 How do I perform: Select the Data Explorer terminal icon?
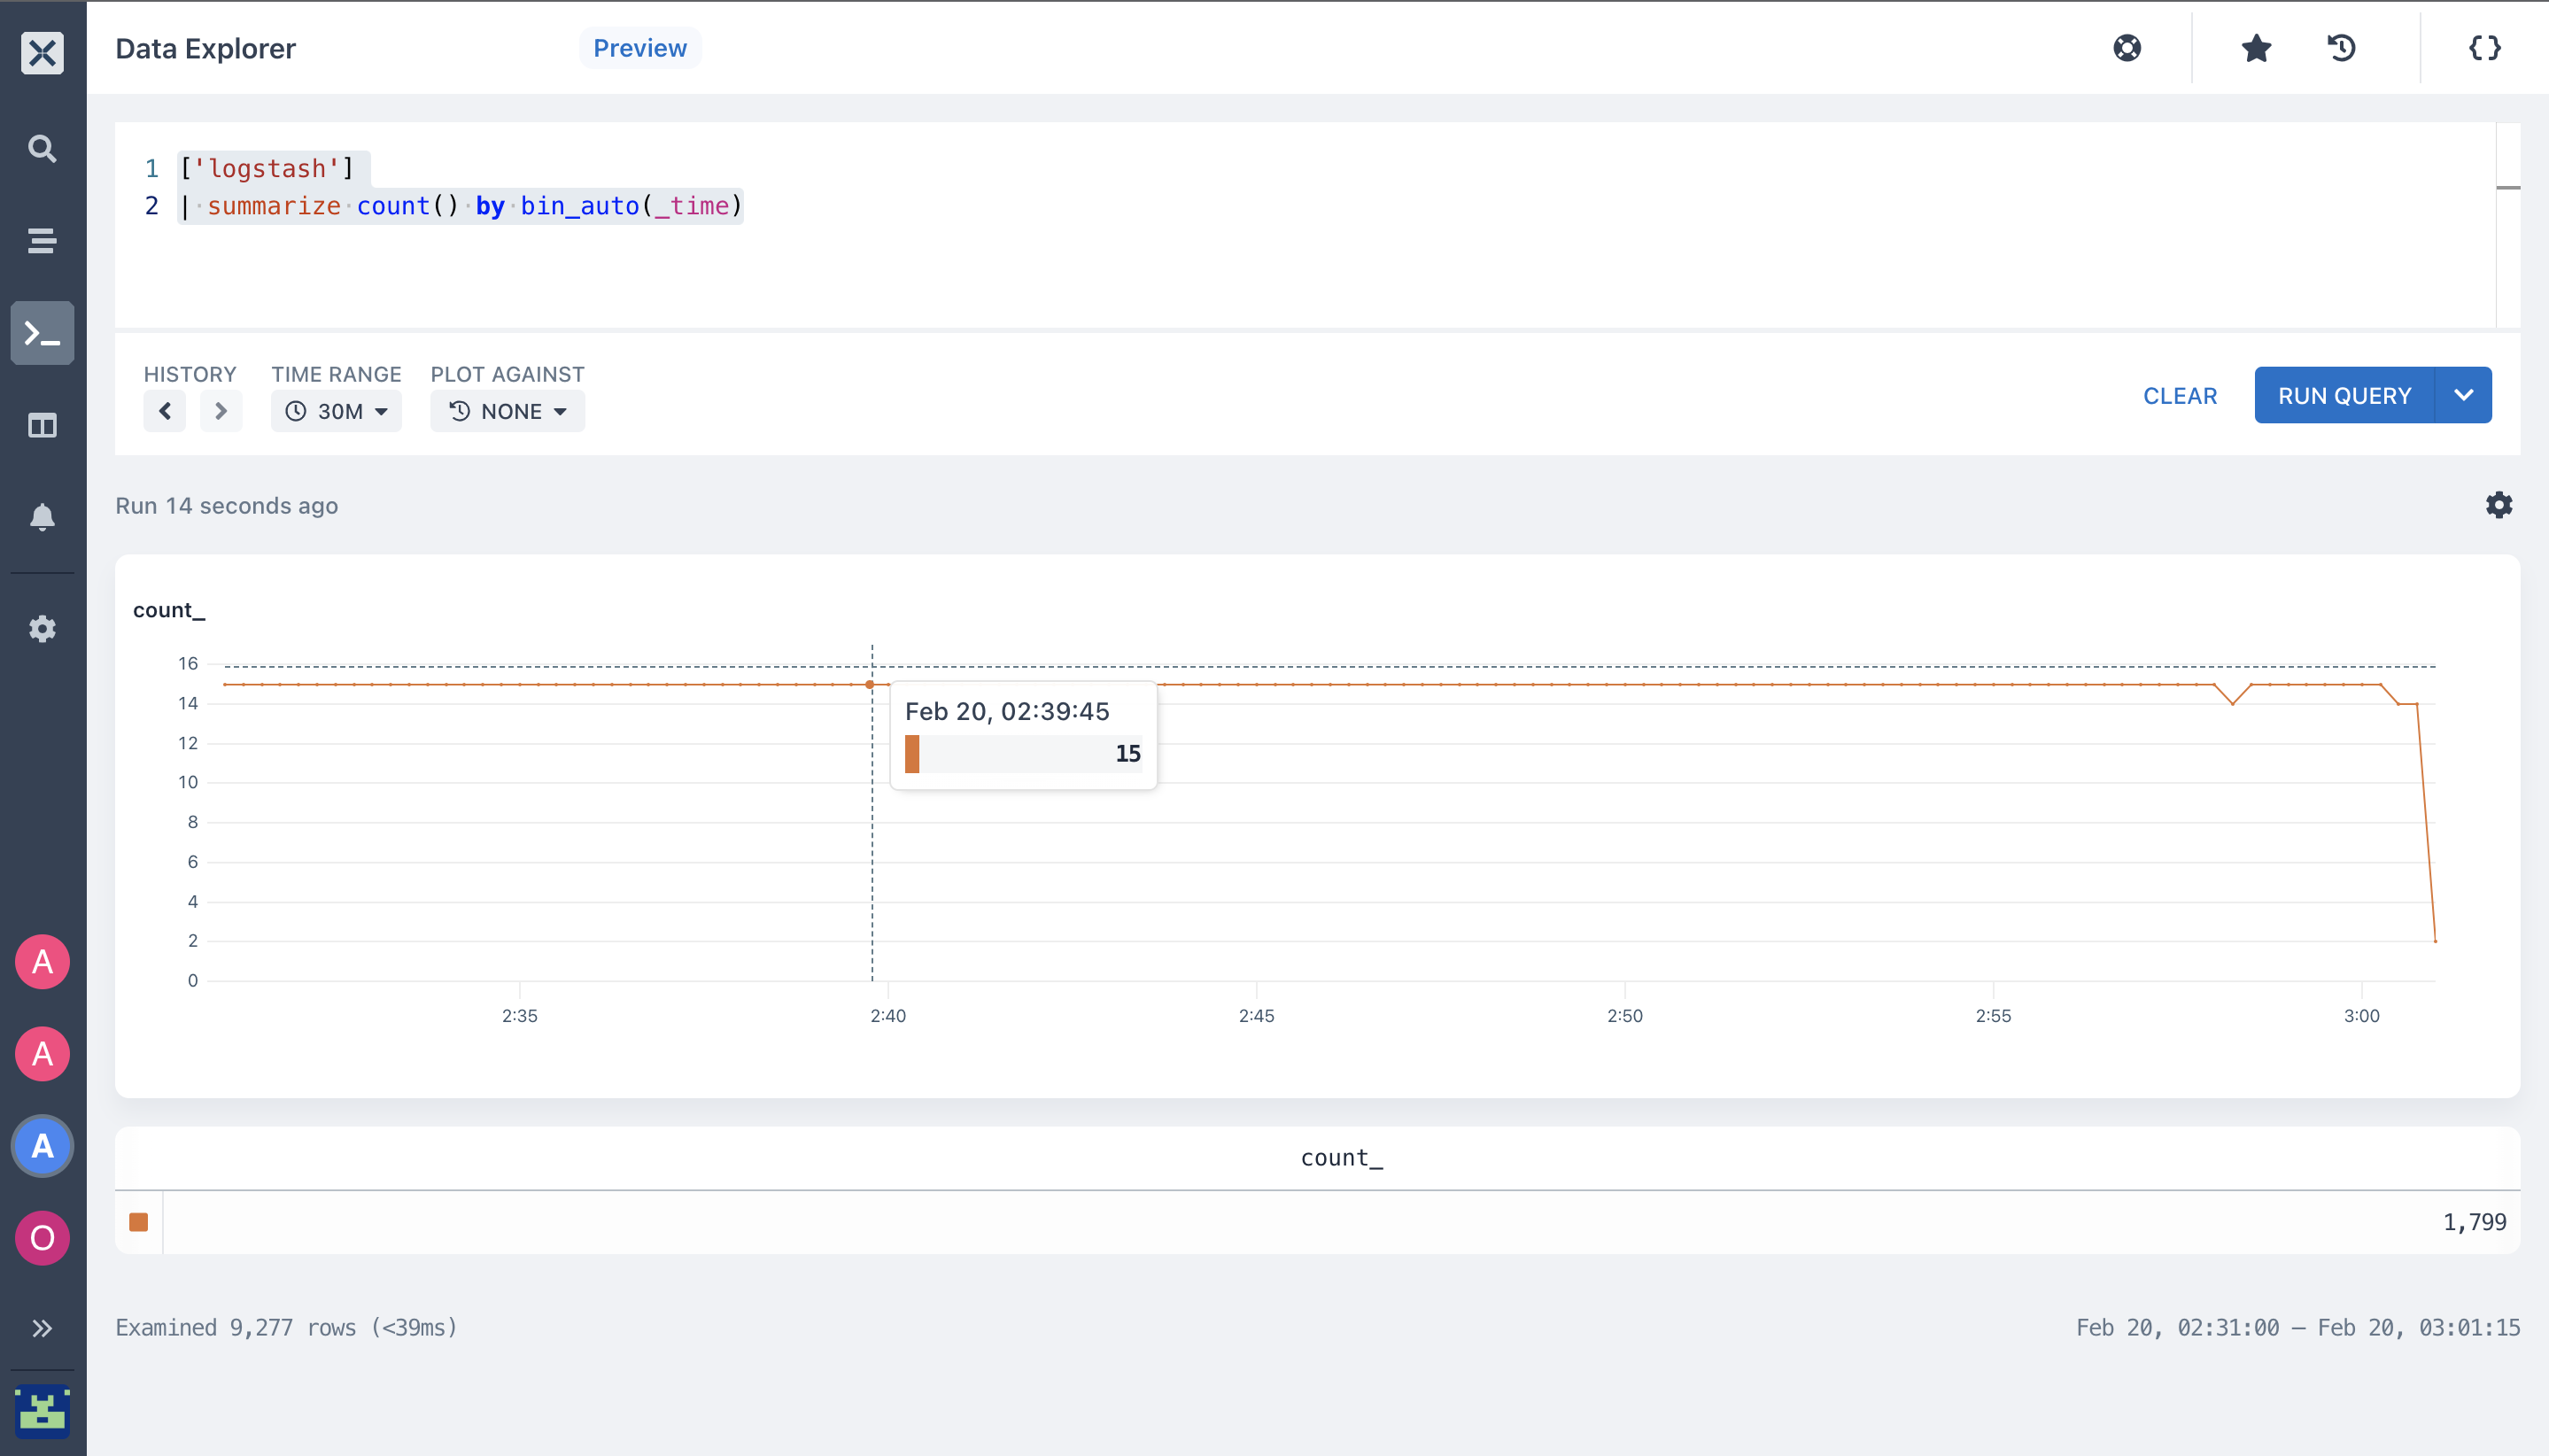click(42, 333)
